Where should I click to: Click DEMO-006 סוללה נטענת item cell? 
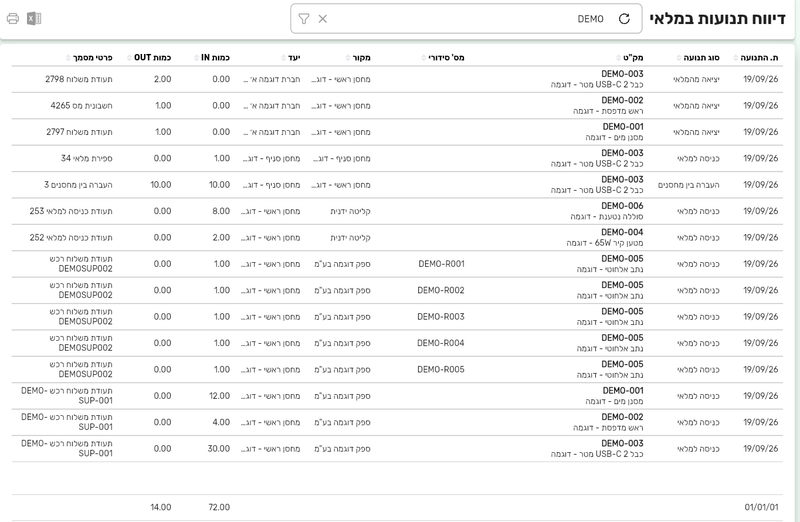[607, 211]
